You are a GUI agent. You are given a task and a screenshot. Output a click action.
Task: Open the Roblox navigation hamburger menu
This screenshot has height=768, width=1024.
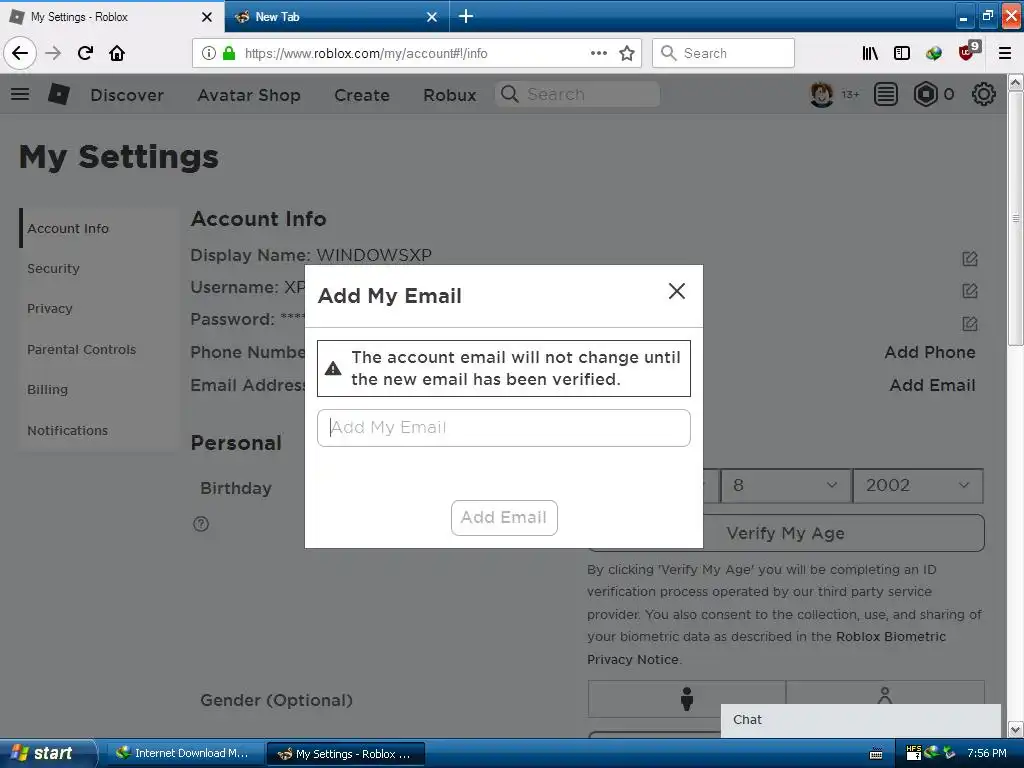pyautogui.click(x=20, y=94)
